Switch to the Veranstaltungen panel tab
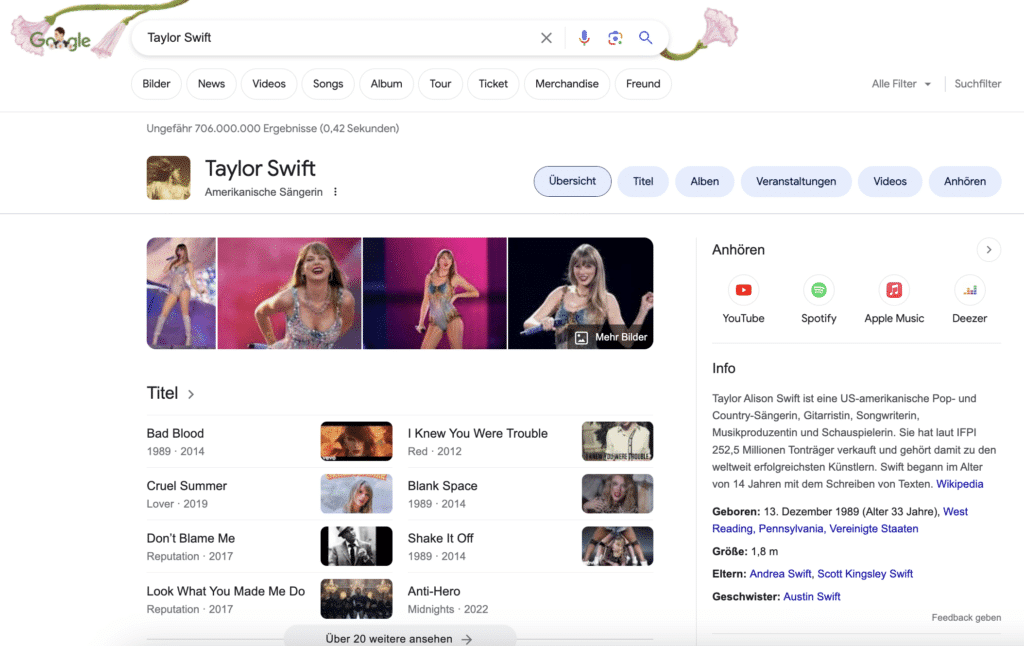Image resolution: width=1024 pixels, height=646 pixels. (796, 181)
